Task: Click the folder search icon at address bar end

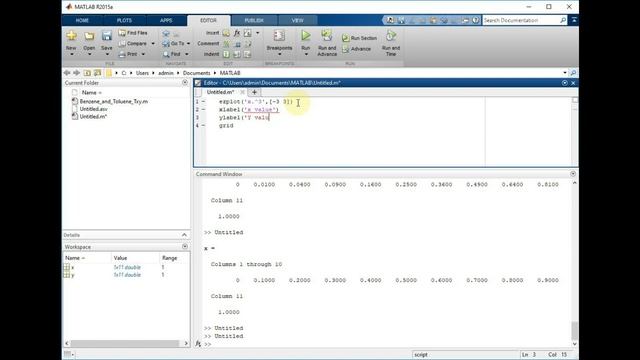Action: (573, 73)
